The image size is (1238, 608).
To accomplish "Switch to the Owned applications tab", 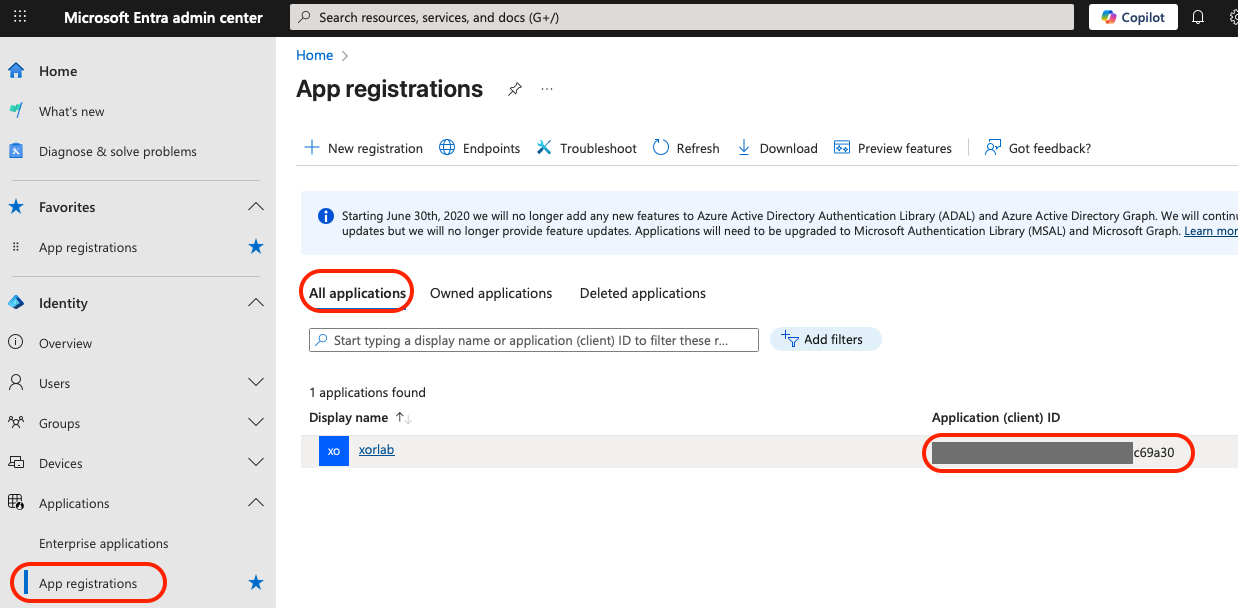I will [491, 293].
